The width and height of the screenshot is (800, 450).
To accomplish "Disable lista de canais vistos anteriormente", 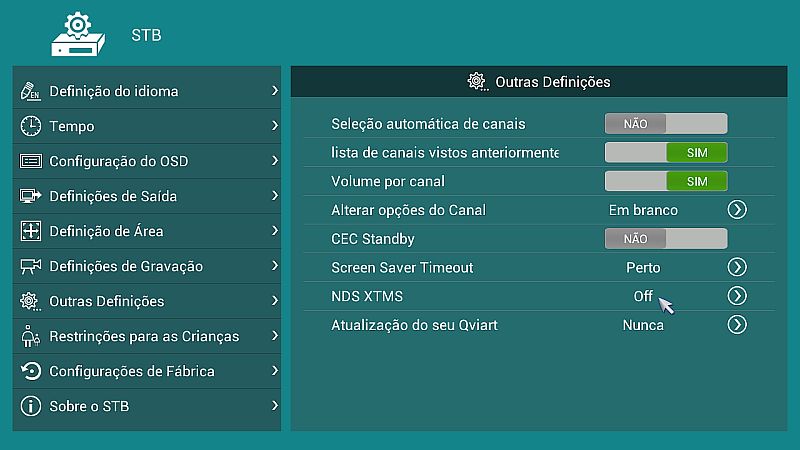I will pos(666,153).
